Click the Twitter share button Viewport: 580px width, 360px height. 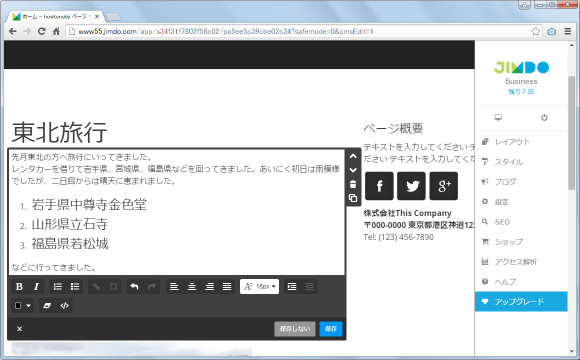pos(412,186)
